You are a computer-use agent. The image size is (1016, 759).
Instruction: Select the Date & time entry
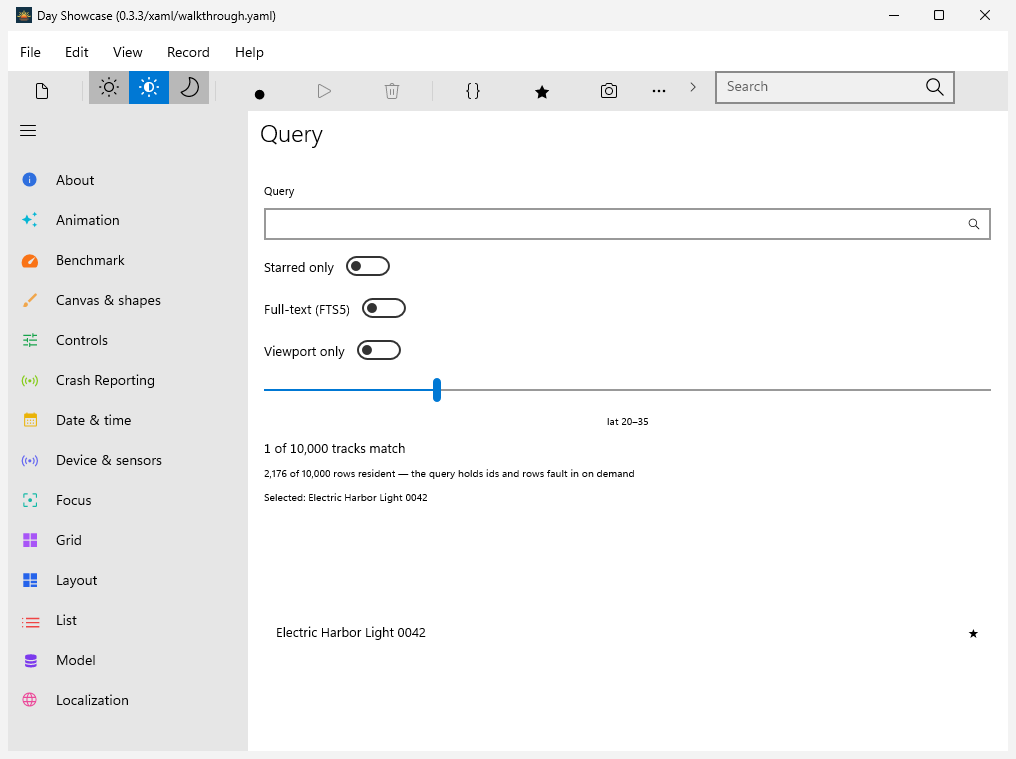128,420
